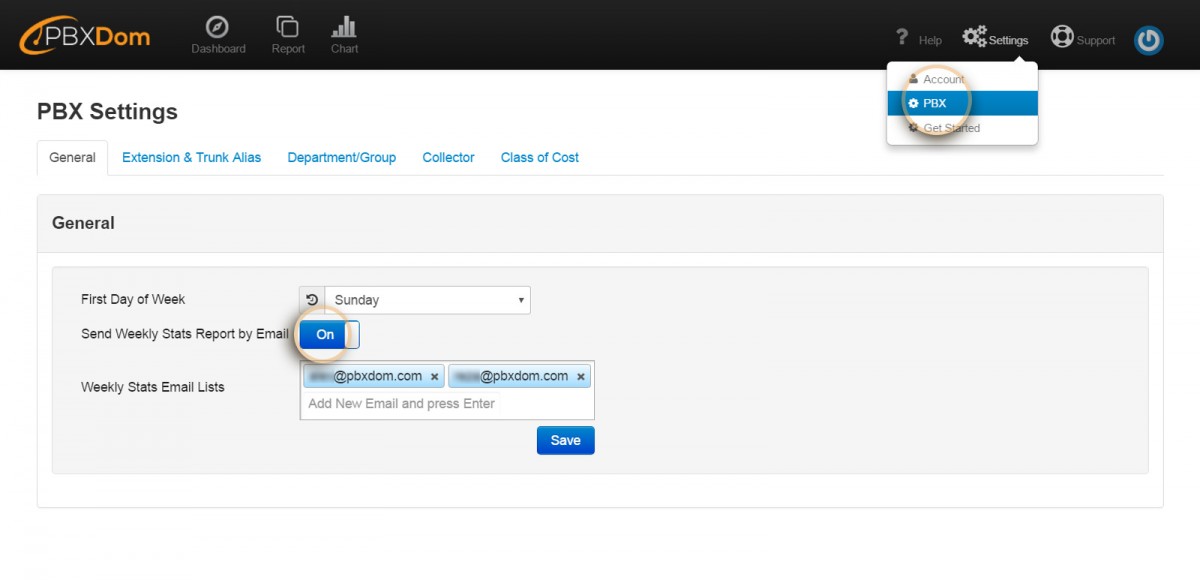The image size is (1200, 580).
Task: Open the First Day of Week dropdown
Action: pos(427,300)
